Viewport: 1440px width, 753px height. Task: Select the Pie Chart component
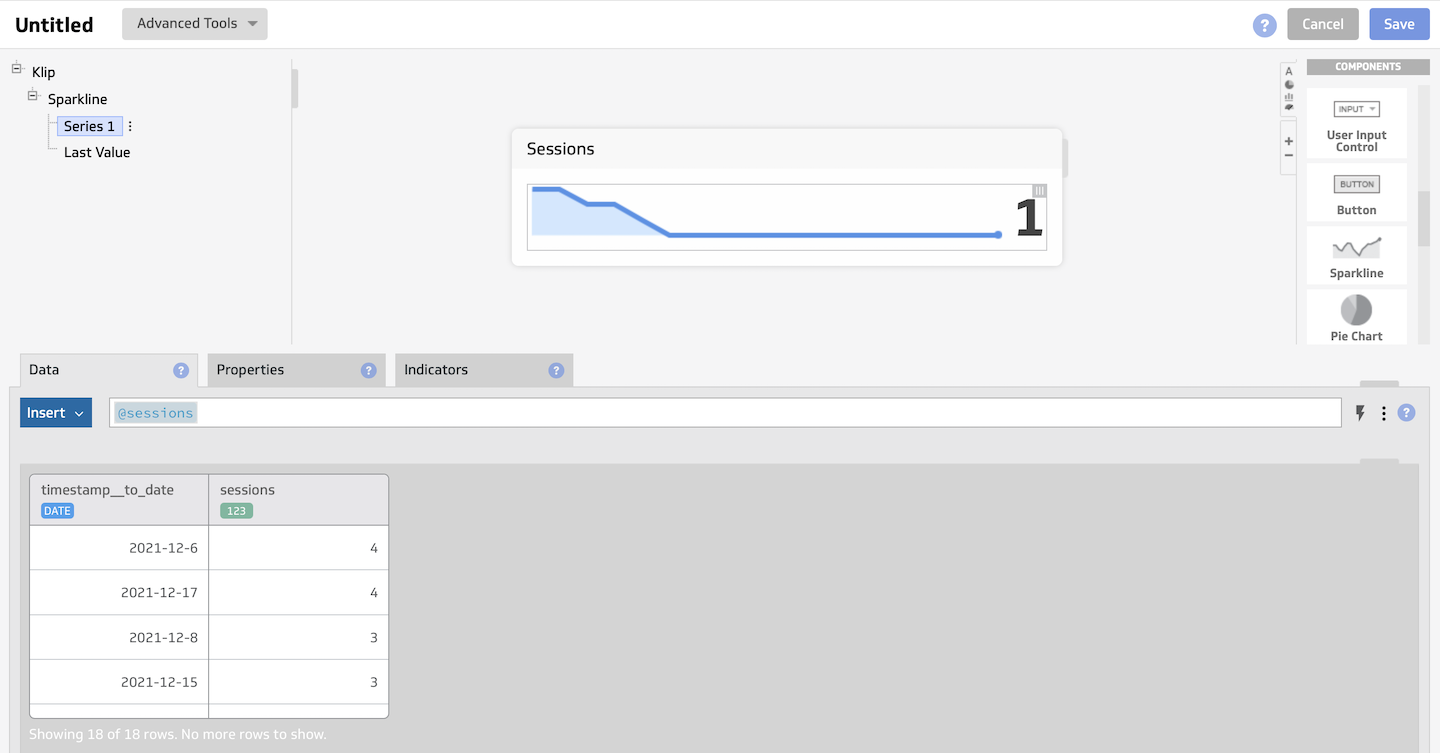(1356, 317)
